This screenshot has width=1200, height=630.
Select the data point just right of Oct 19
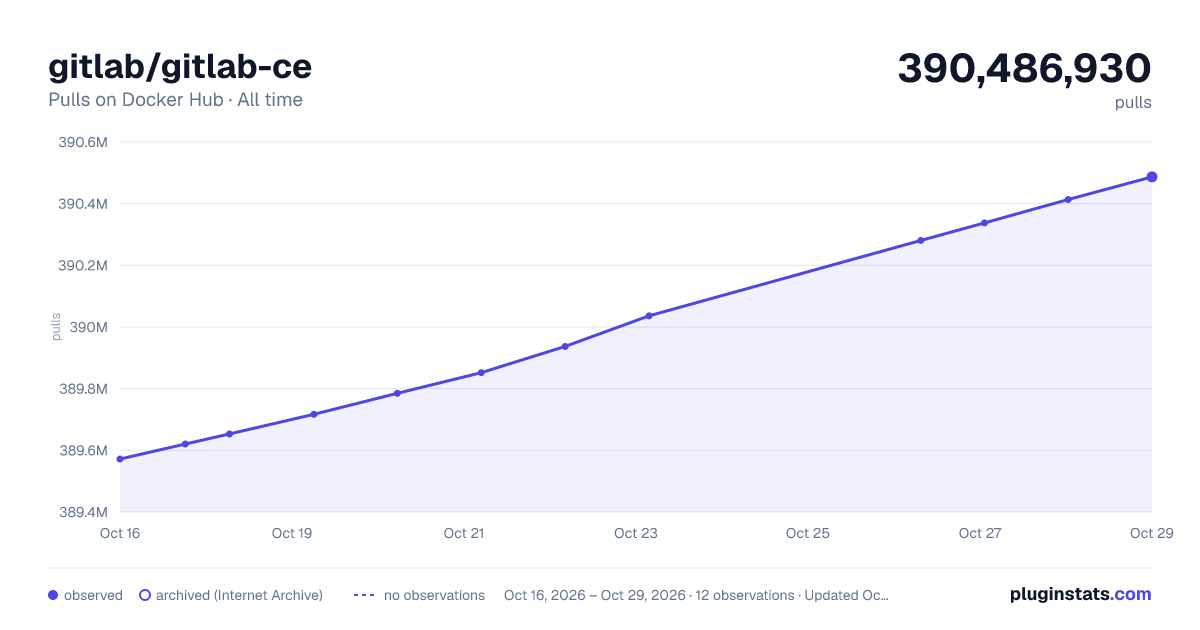tap(314, 414)
